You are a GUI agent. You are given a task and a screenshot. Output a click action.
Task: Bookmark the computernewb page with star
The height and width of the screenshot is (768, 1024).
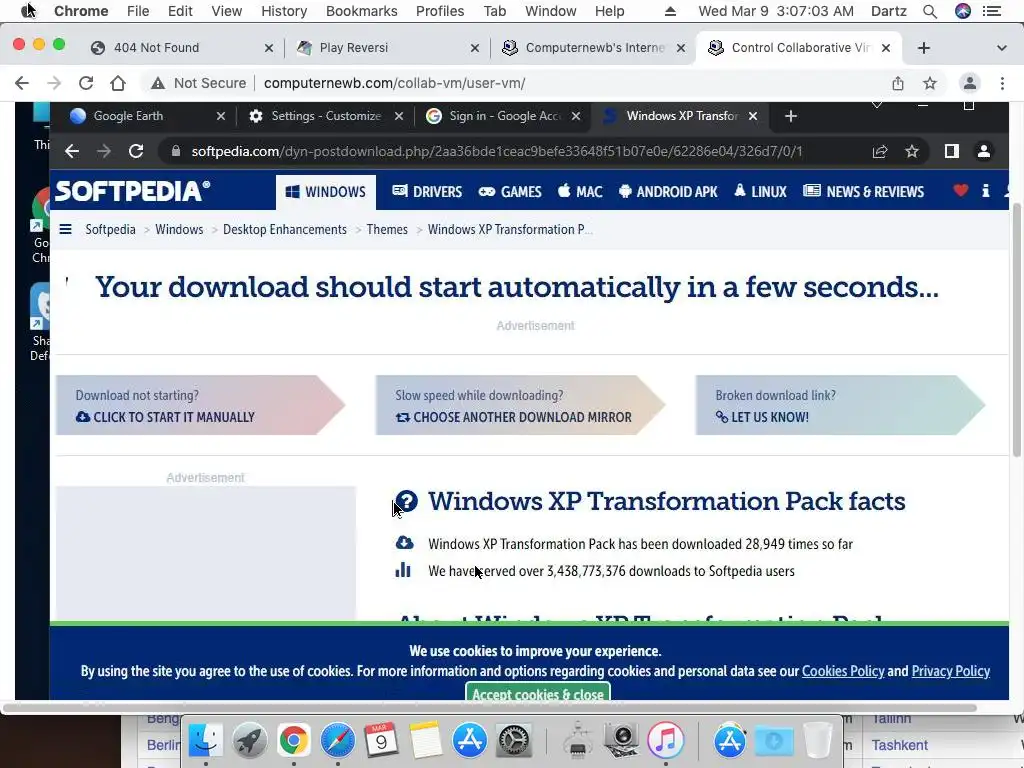click(x=930, y=83)
